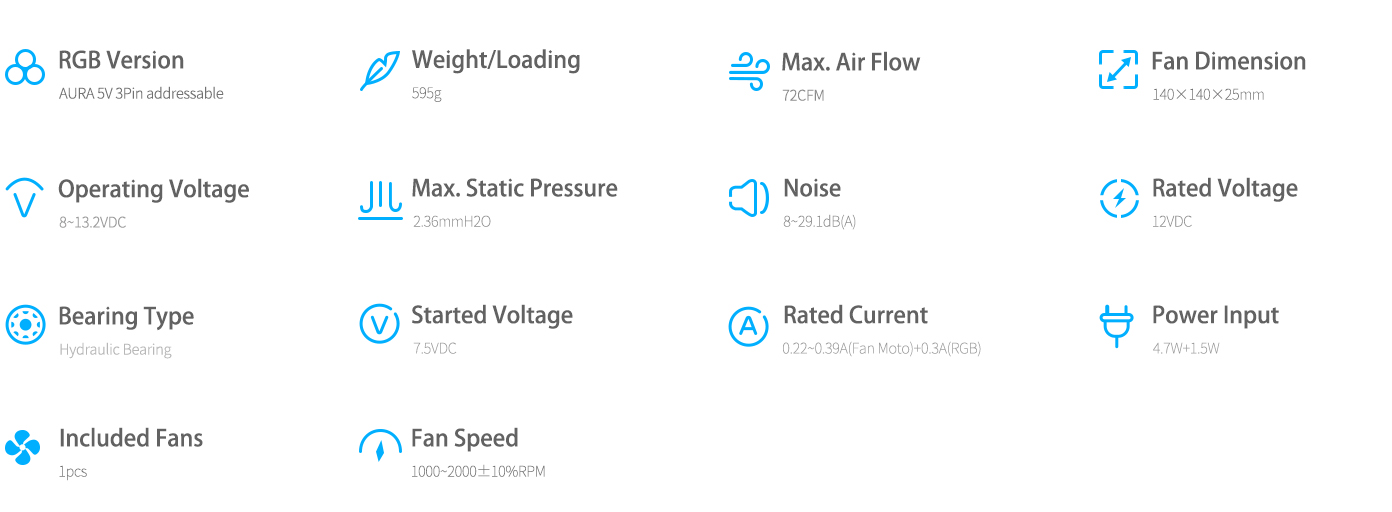Click the Max. Air Flow heading
The image size is (1392, 512).
[850, 62]
